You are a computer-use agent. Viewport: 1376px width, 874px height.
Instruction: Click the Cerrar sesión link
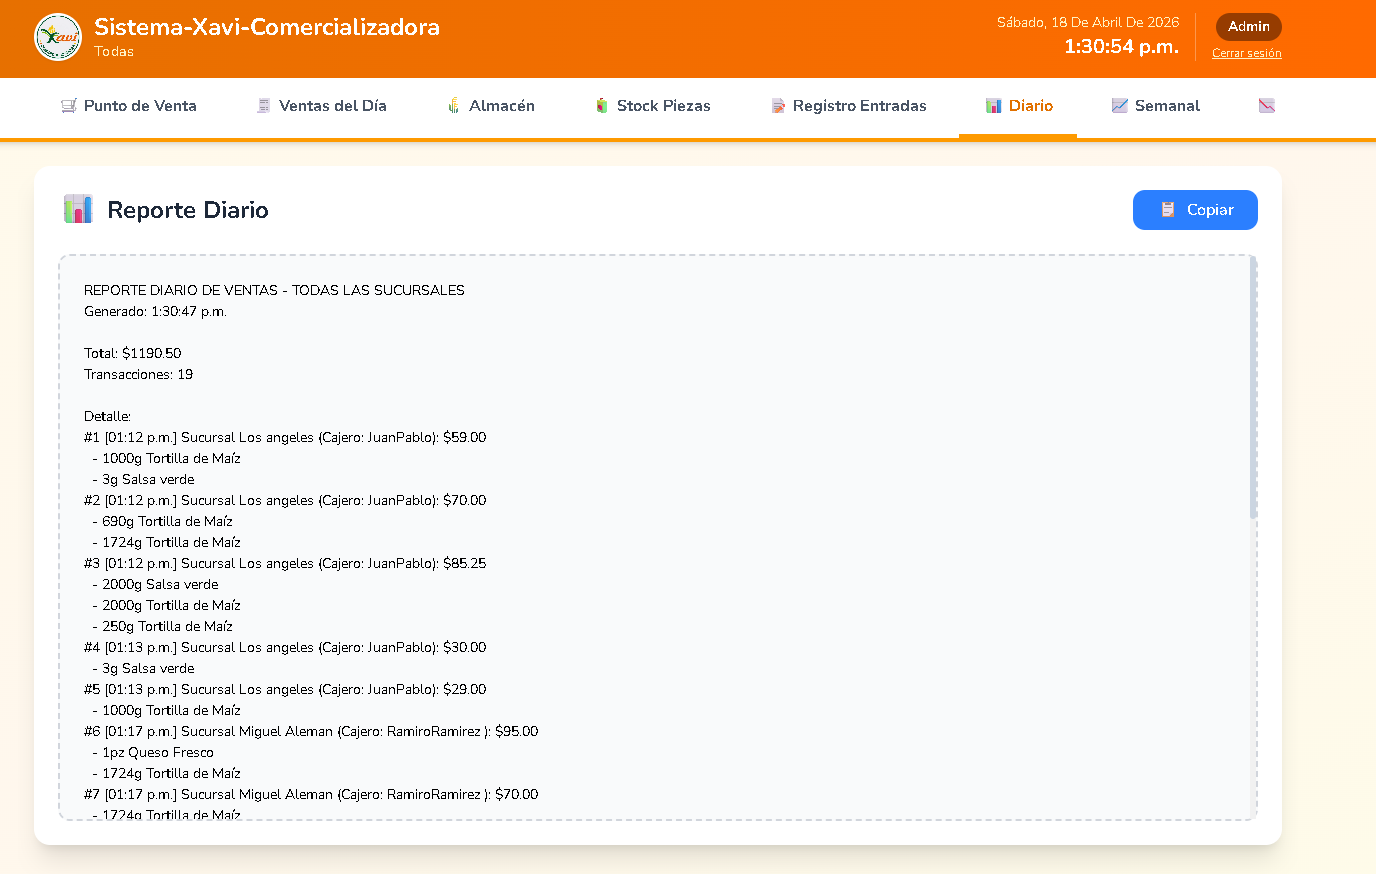pos(1246,53)
